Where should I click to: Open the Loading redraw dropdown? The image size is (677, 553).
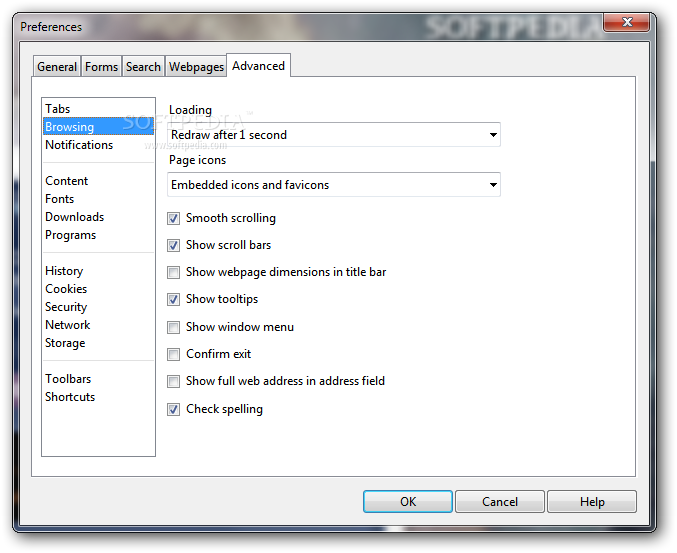(334, 135)
